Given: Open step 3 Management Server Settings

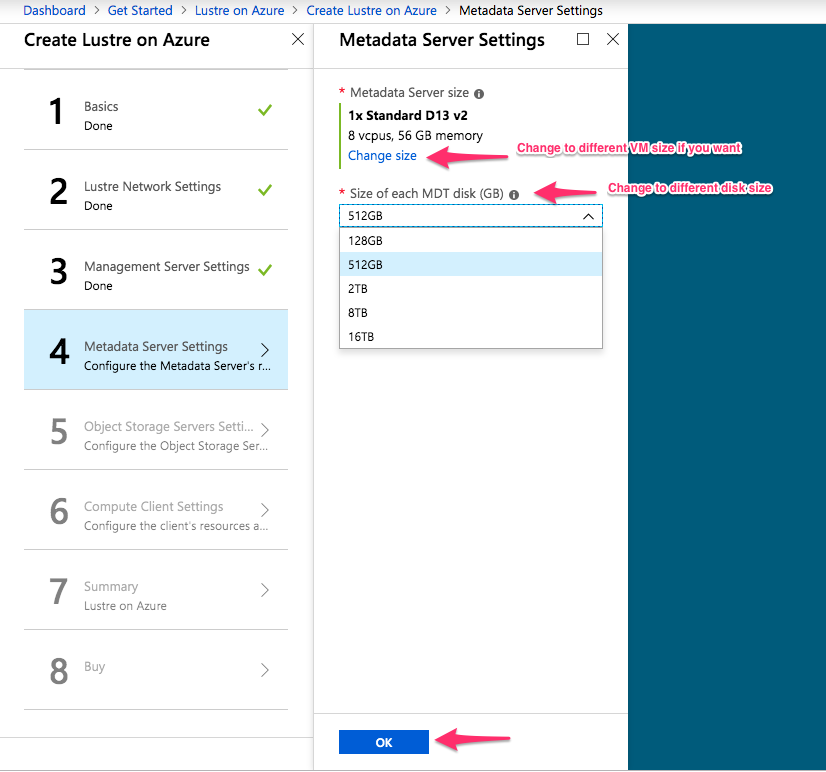Looking at the screenshot, I should (x=156, y=270).
